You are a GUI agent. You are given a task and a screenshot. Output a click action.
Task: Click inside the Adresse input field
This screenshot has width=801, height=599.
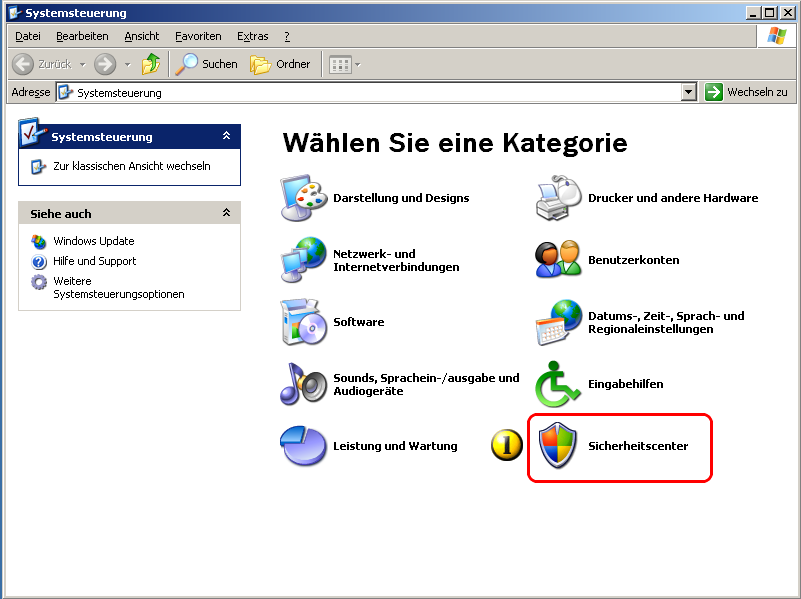[375, 92]
